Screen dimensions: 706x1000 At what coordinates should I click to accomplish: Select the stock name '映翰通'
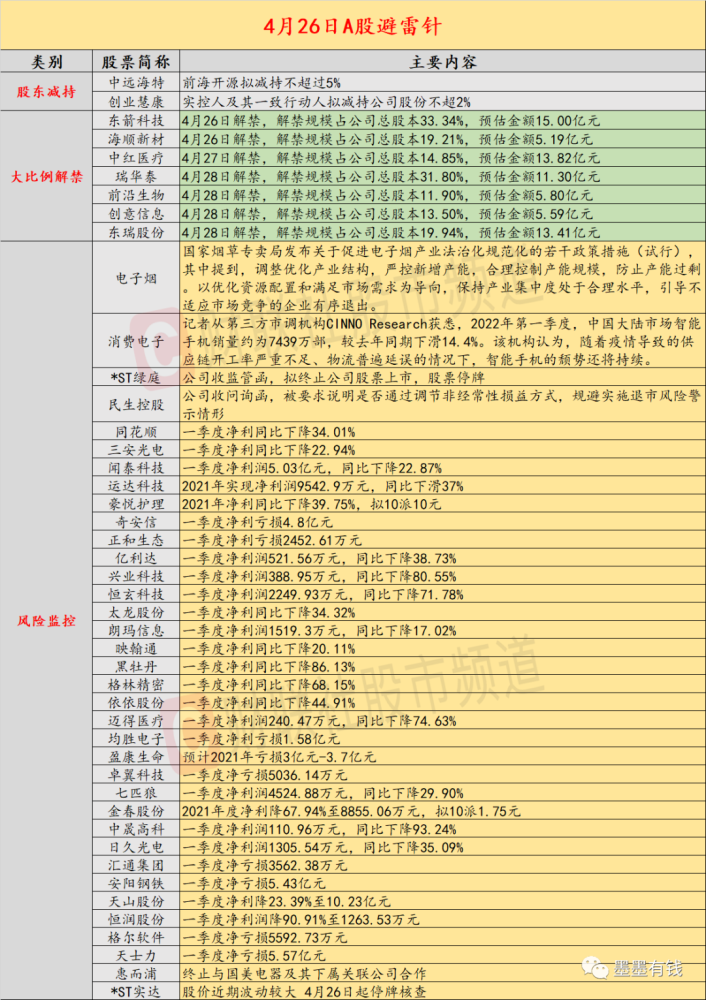[136, 649]
